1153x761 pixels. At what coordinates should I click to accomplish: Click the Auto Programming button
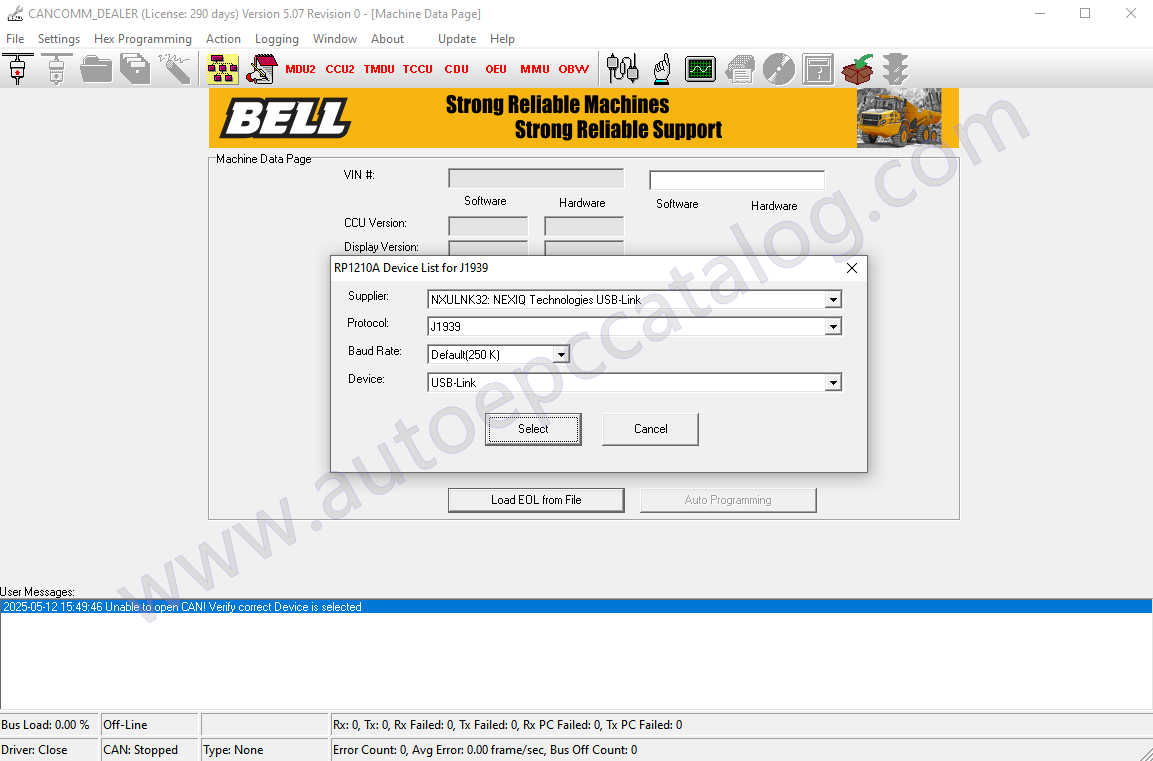pyautogui.click(x=728, y=500)
